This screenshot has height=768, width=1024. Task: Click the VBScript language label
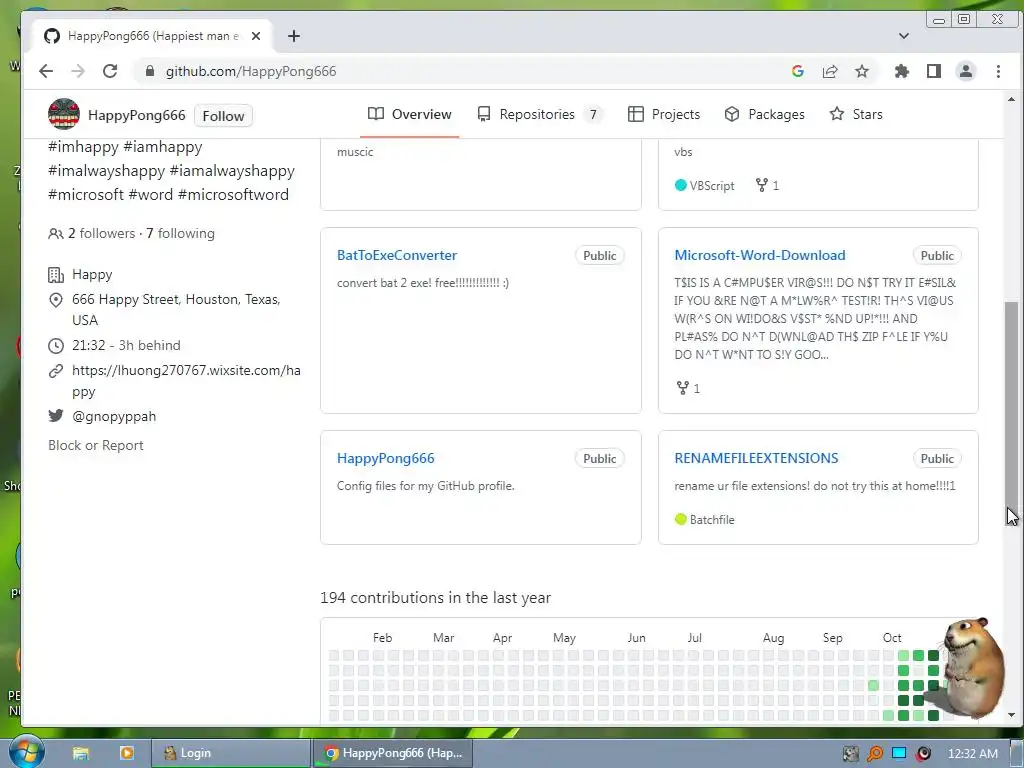[712, 185]
